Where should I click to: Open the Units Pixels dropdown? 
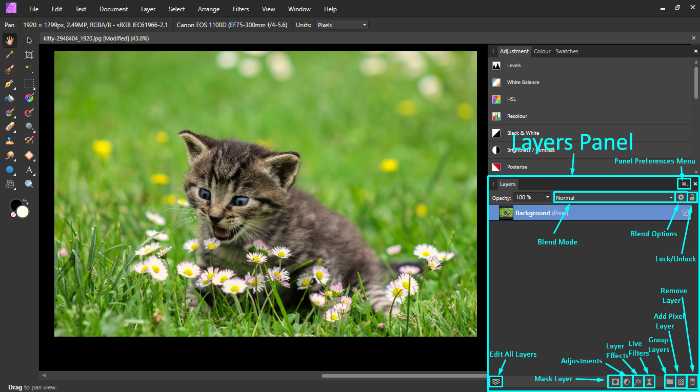pos(342,25)
